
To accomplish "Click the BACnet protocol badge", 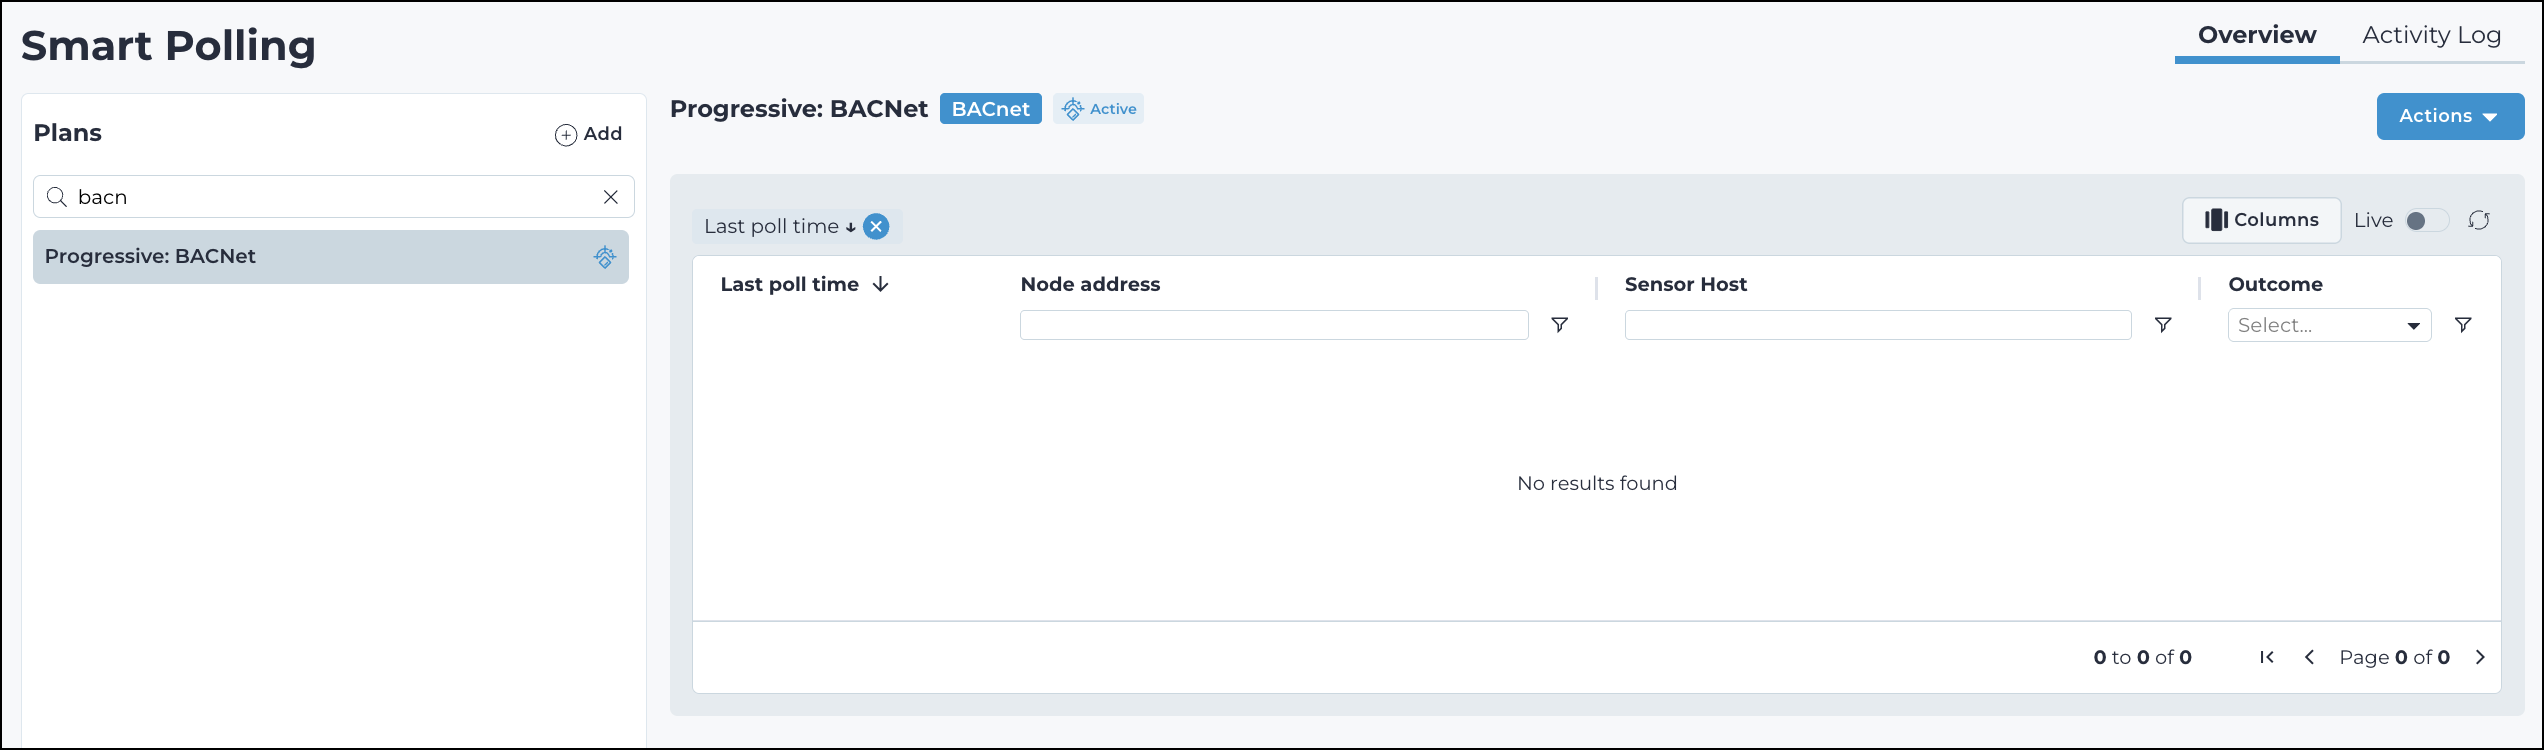I will click(x=990, y=109).
